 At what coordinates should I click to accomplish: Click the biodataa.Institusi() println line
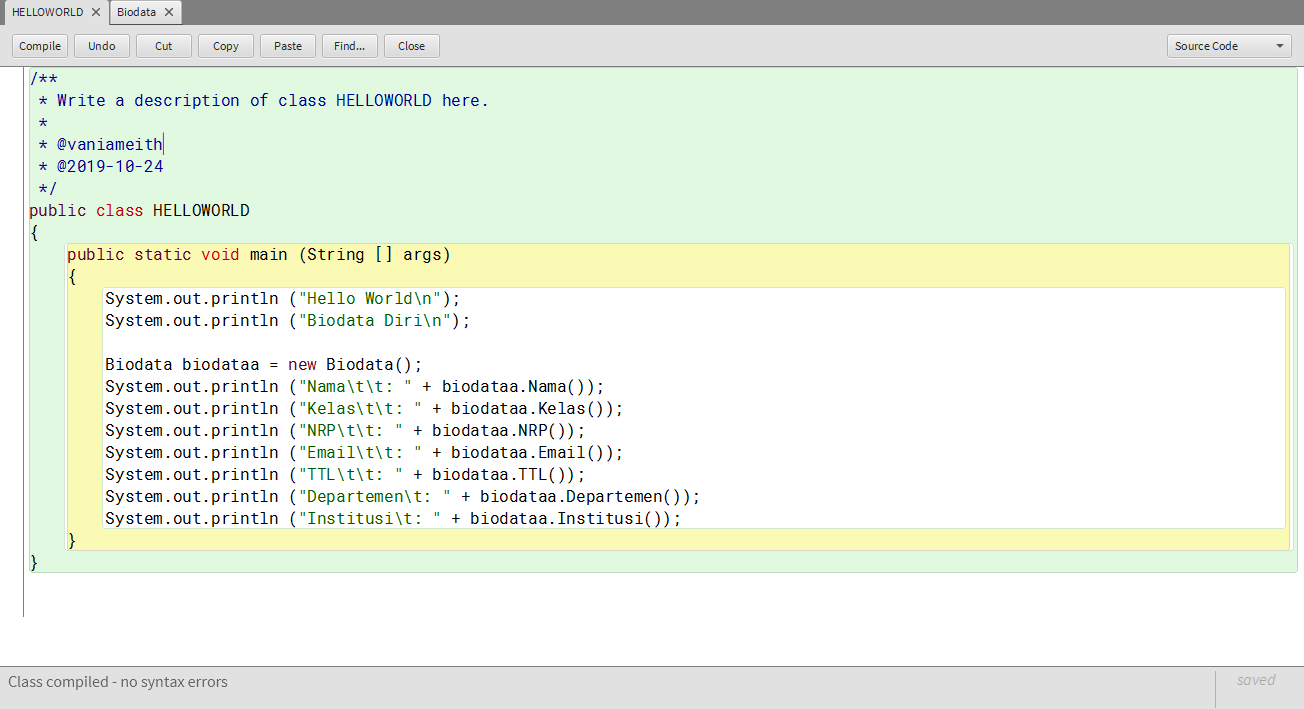(393, 518)
